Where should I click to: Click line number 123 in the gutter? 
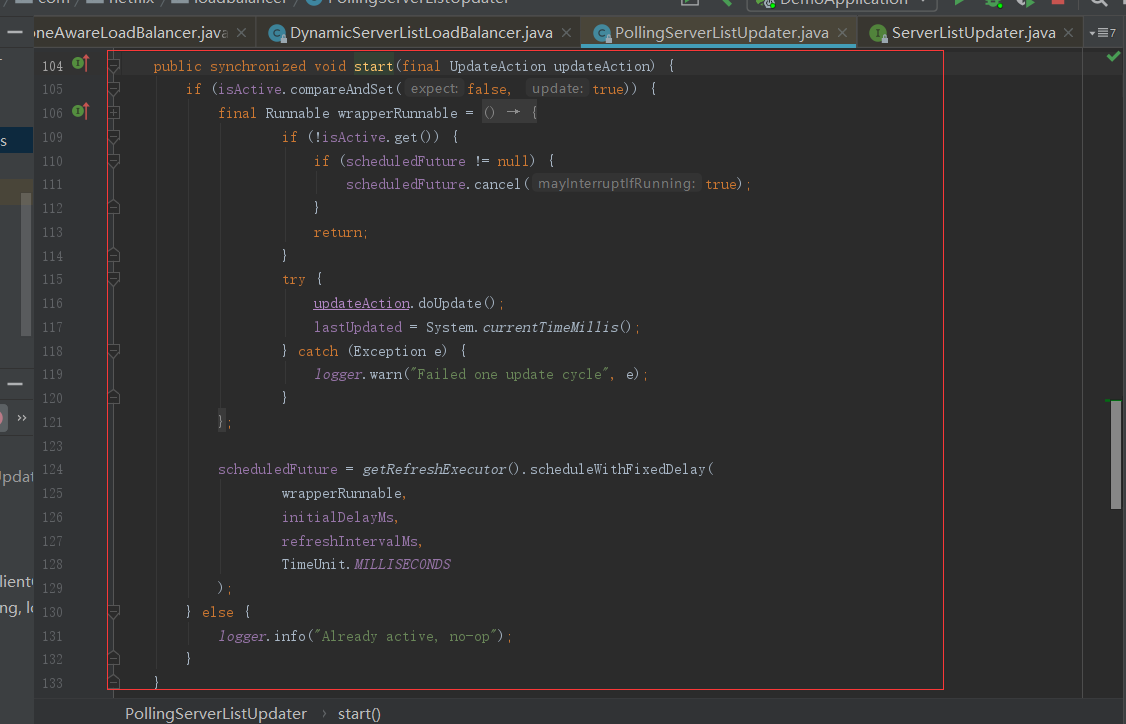click(52, 445)
